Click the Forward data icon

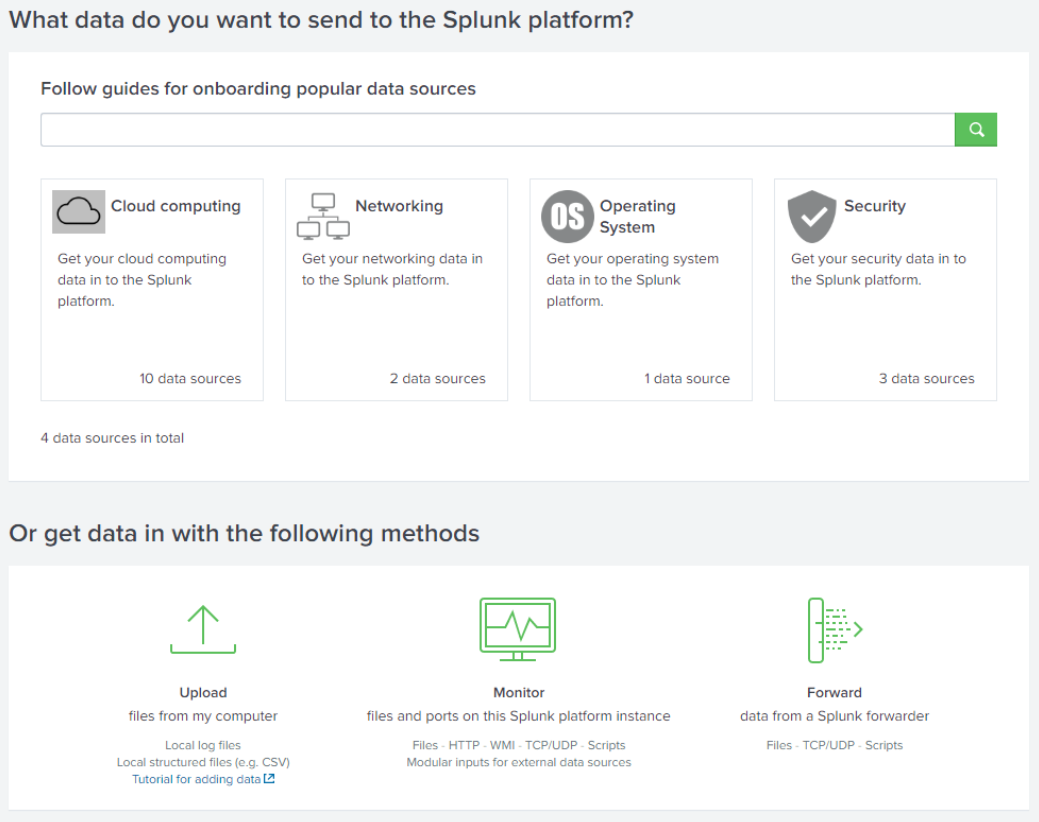click(x=834, y=630)
